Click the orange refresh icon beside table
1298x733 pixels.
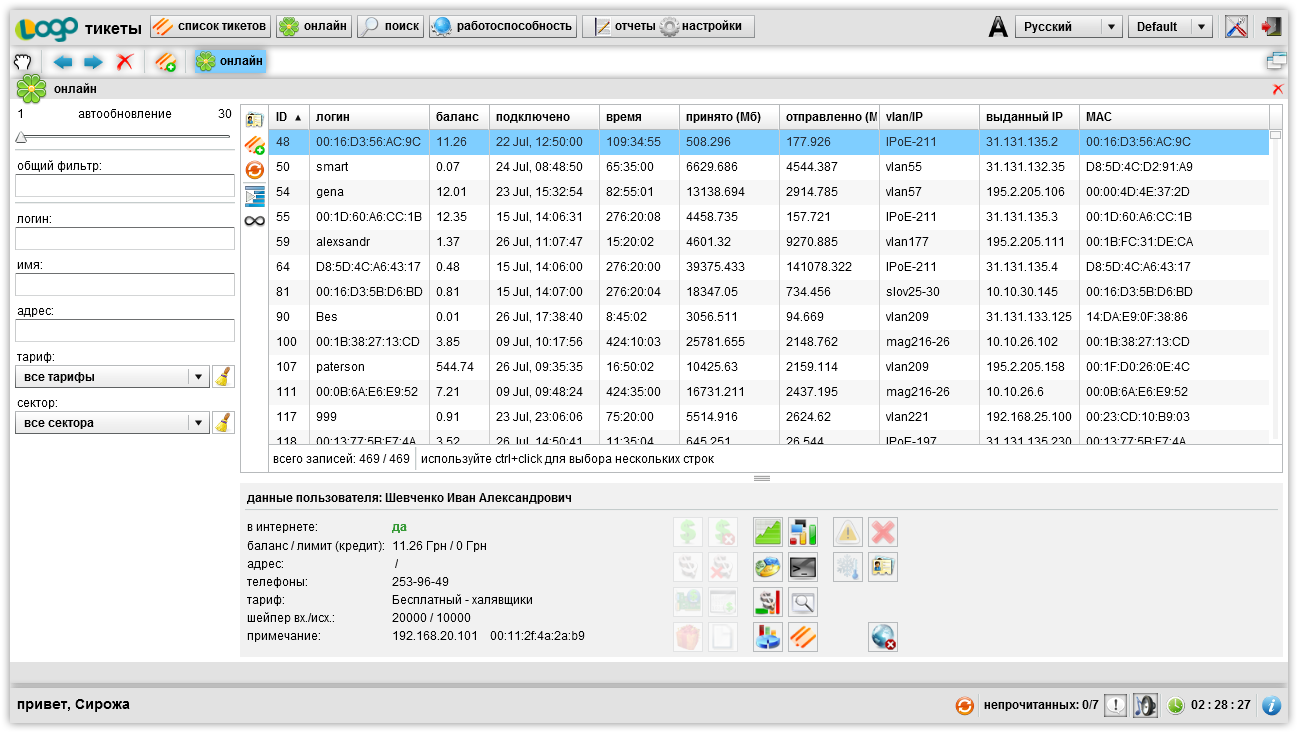(254, 170)
